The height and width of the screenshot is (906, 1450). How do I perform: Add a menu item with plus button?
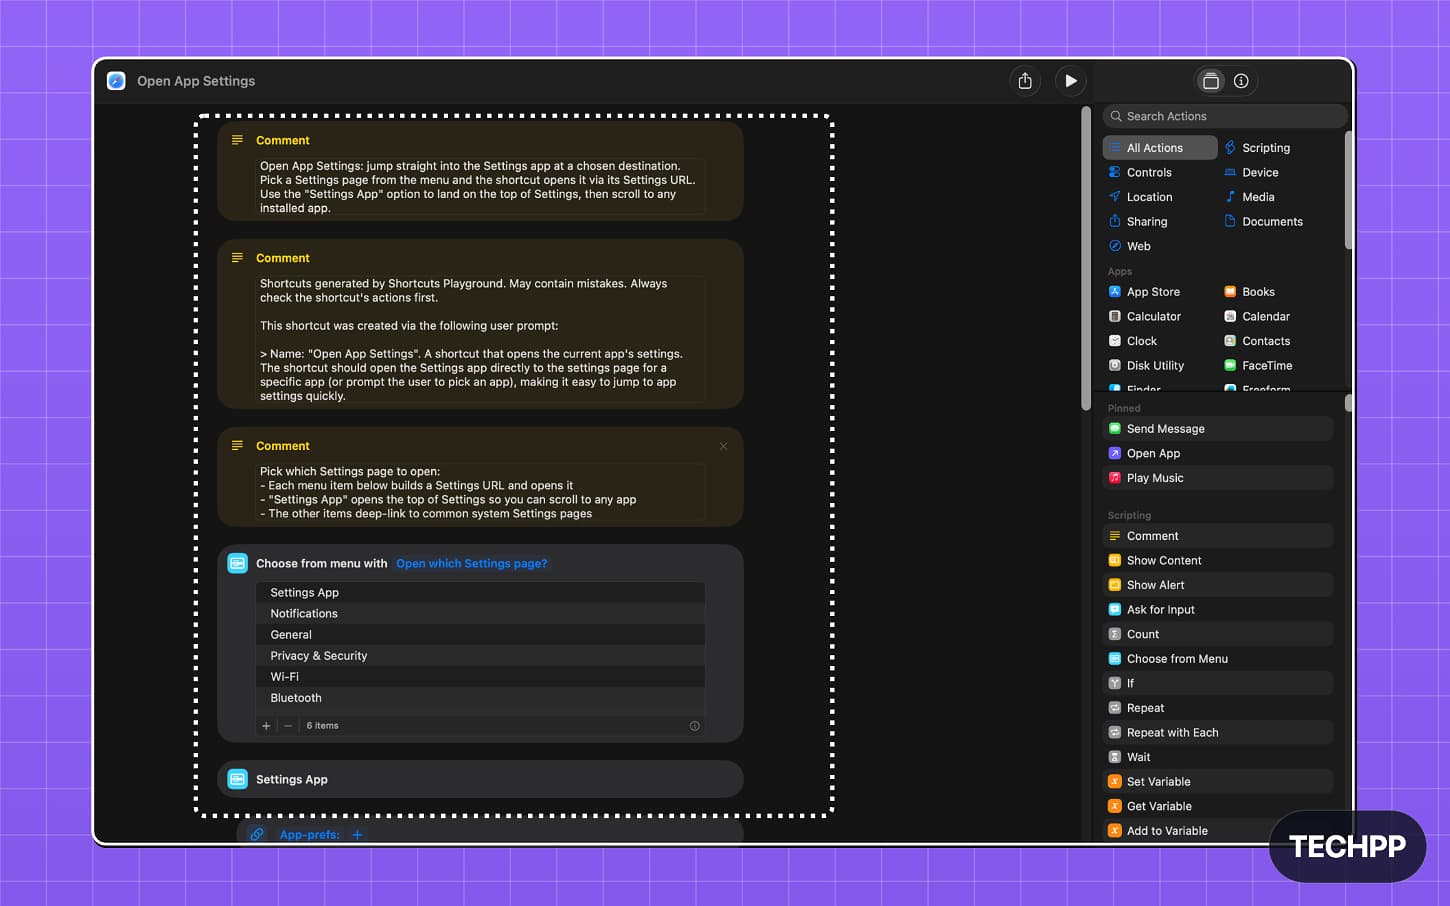(266, 726)
